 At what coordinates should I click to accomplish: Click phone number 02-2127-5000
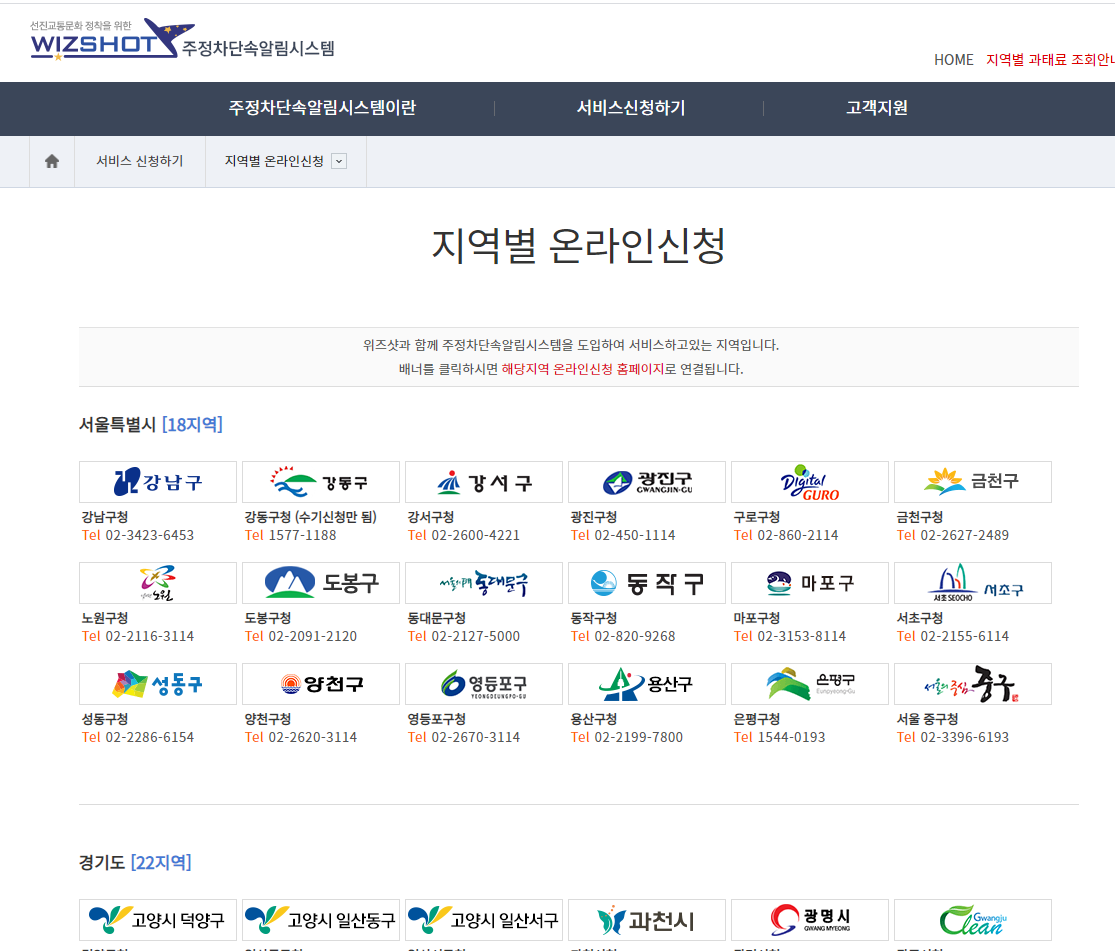click(x=476, y=637)
